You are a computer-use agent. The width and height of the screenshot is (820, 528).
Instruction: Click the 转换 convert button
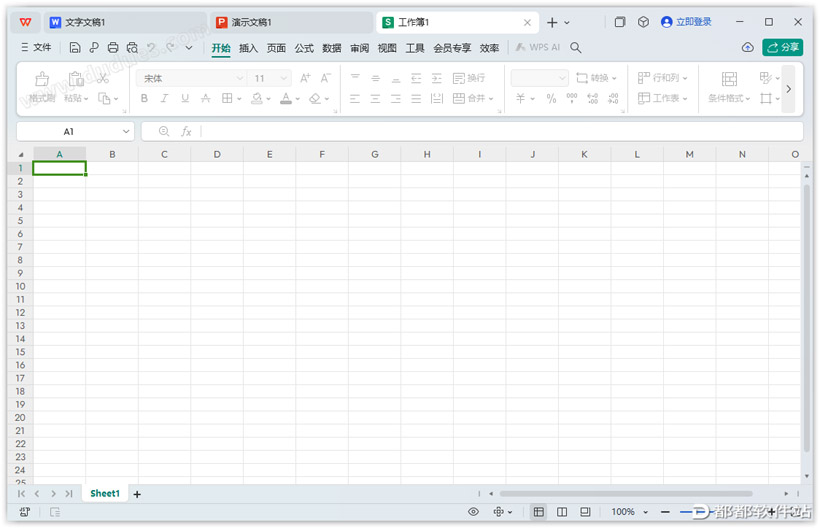(597, 78)
